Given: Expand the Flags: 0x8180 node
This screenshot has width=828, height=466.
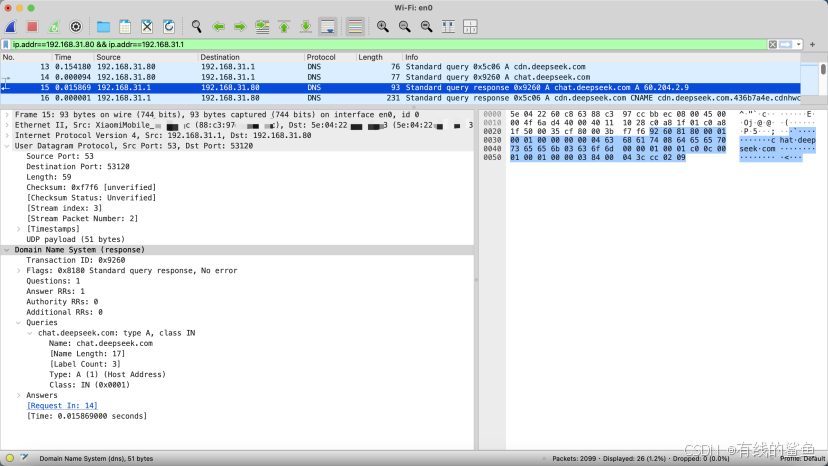Looking at the screenshot, I should tap(18, 271).
